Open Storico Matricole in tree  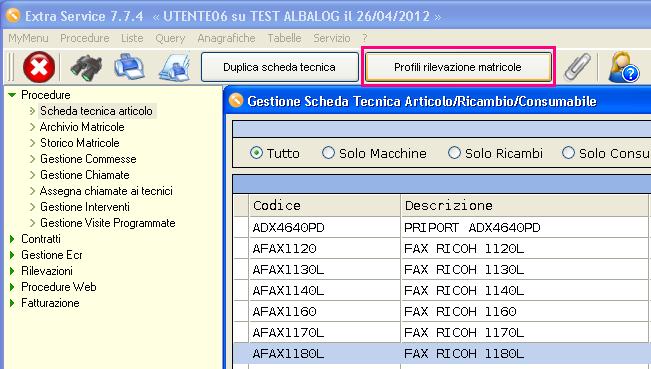80,143
